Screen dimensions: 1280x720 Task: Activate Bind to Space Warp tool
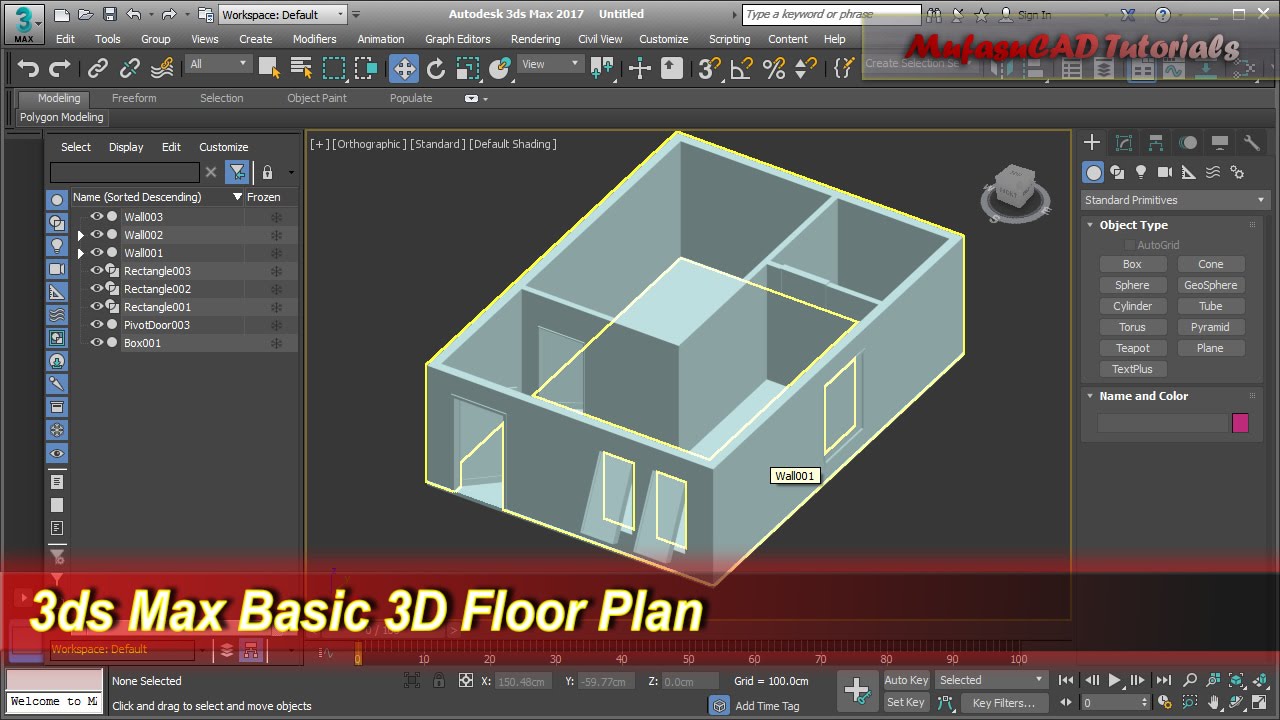pos(162,68)
